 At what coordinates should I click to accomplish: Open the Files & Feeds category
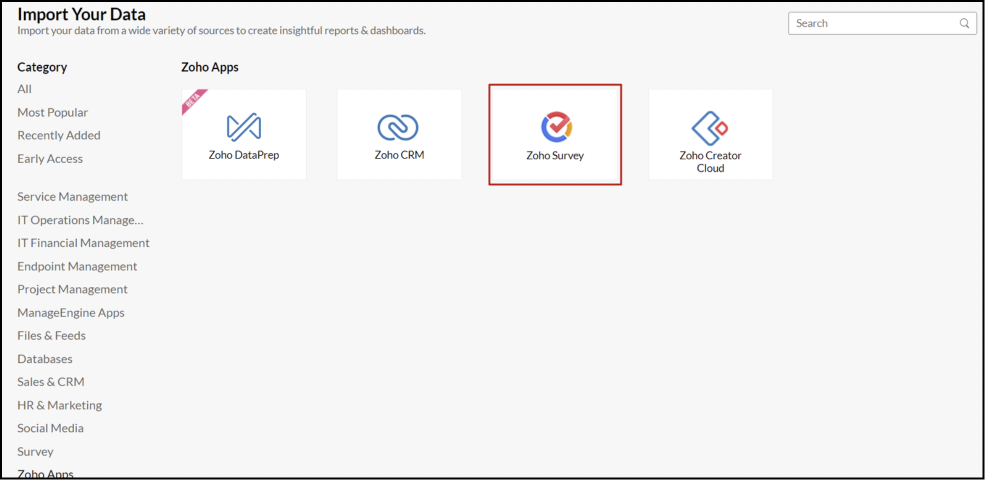pos(52,335)
